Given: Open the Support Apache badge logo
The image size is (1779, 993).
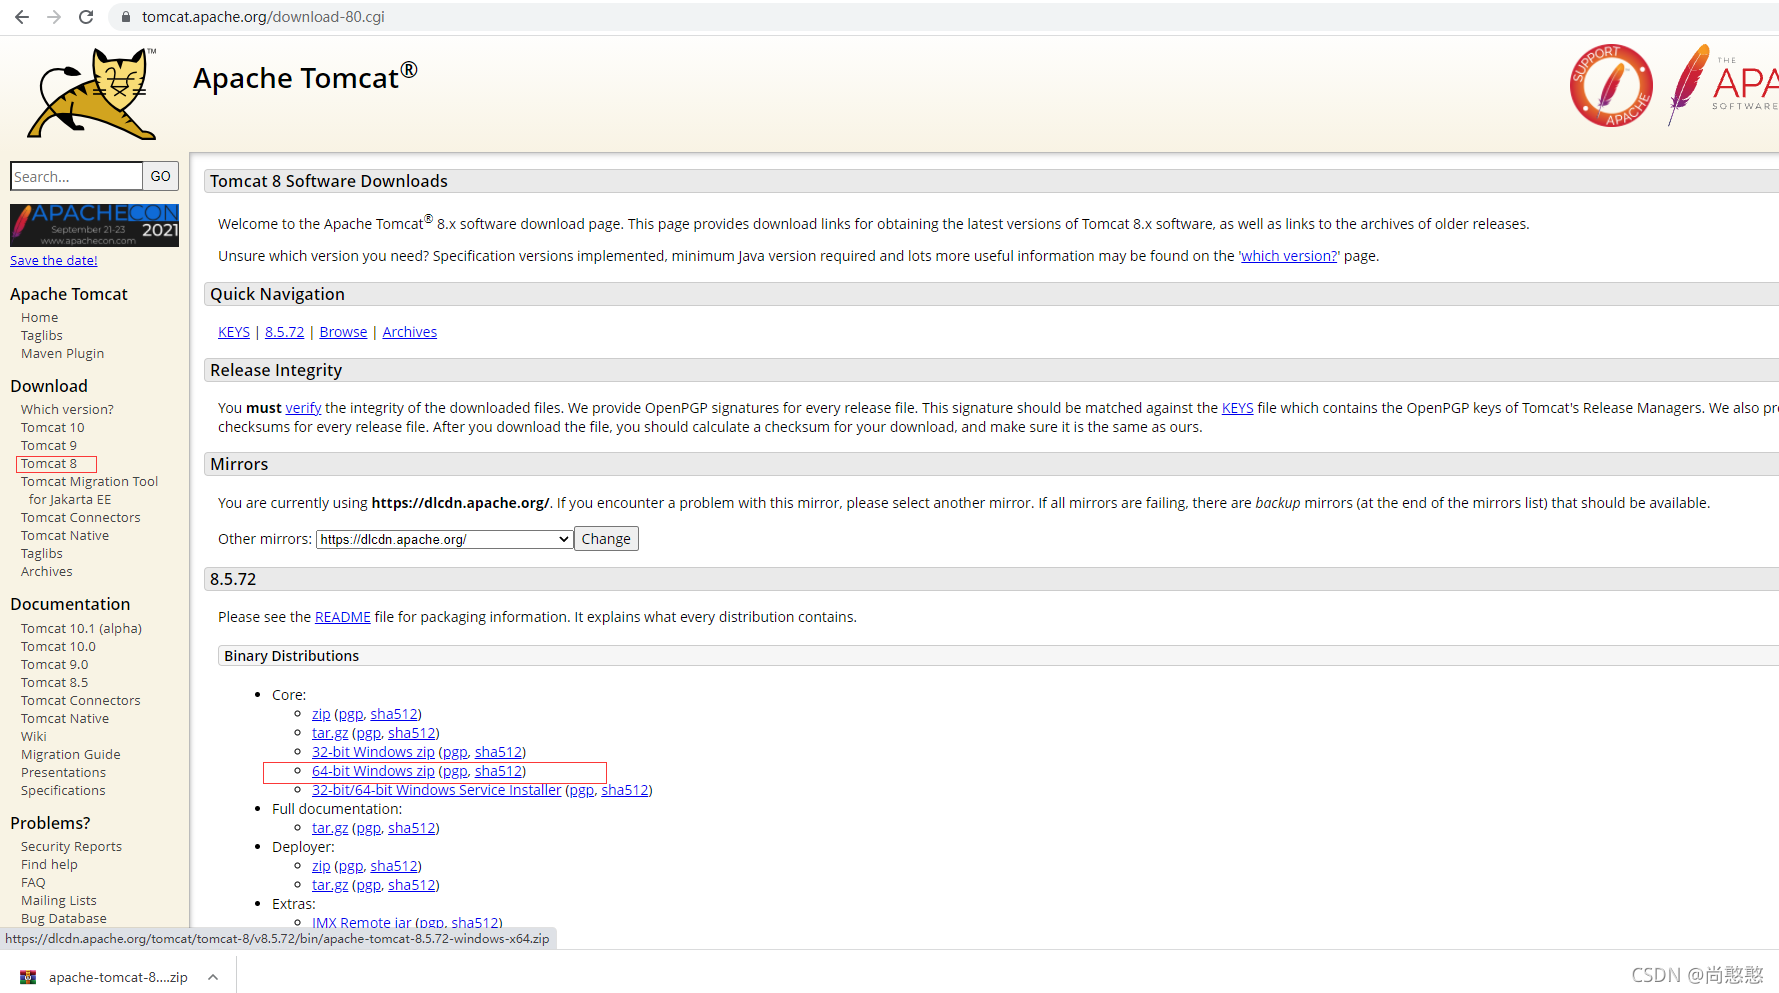Looking at the screenshot, I should 1611,86.
